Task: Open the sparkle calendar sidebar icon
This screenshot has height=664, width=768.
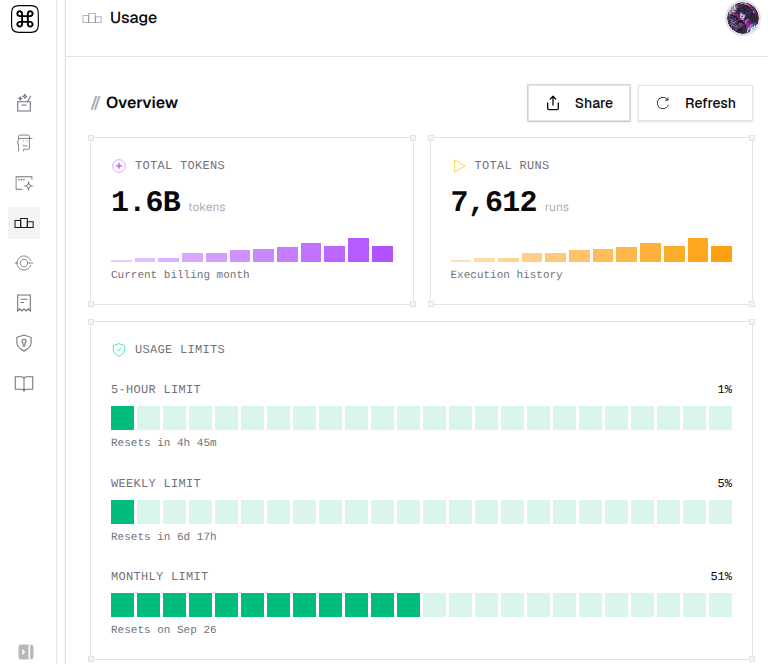Action: [24, 103]
